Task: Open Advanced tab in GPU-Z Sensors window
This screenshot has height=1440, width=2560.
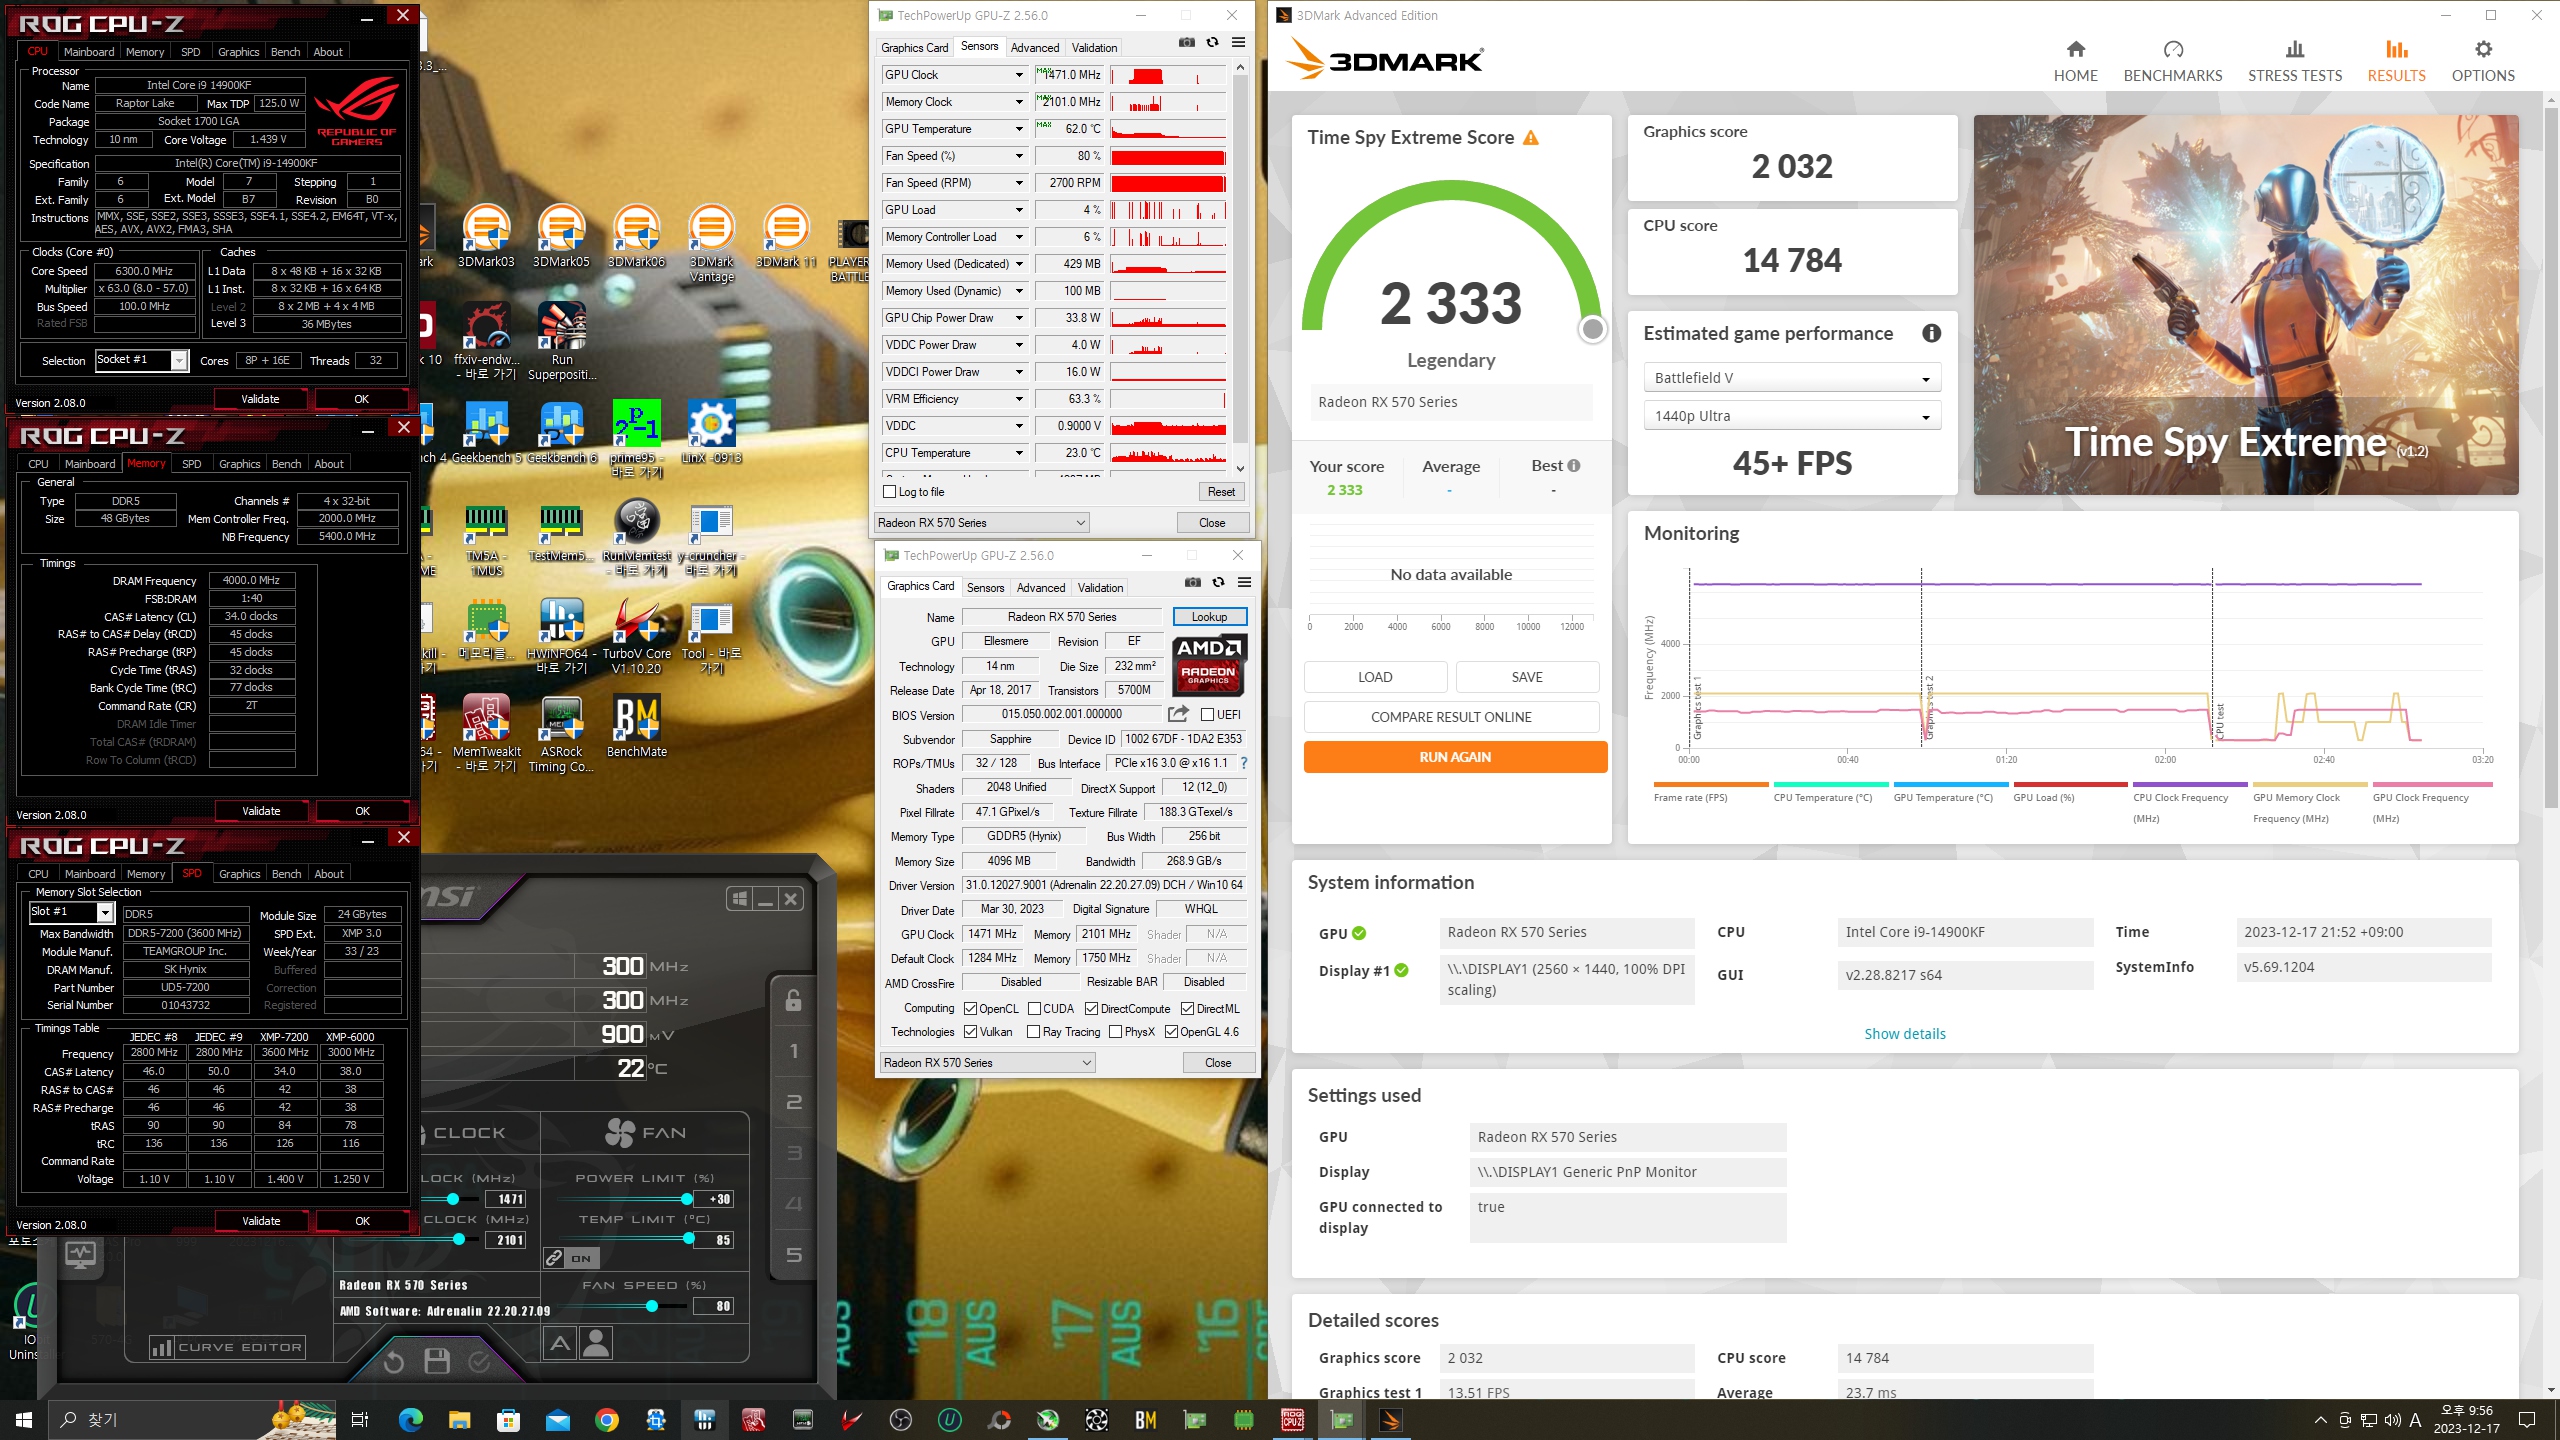Action: coord(1035,47)
